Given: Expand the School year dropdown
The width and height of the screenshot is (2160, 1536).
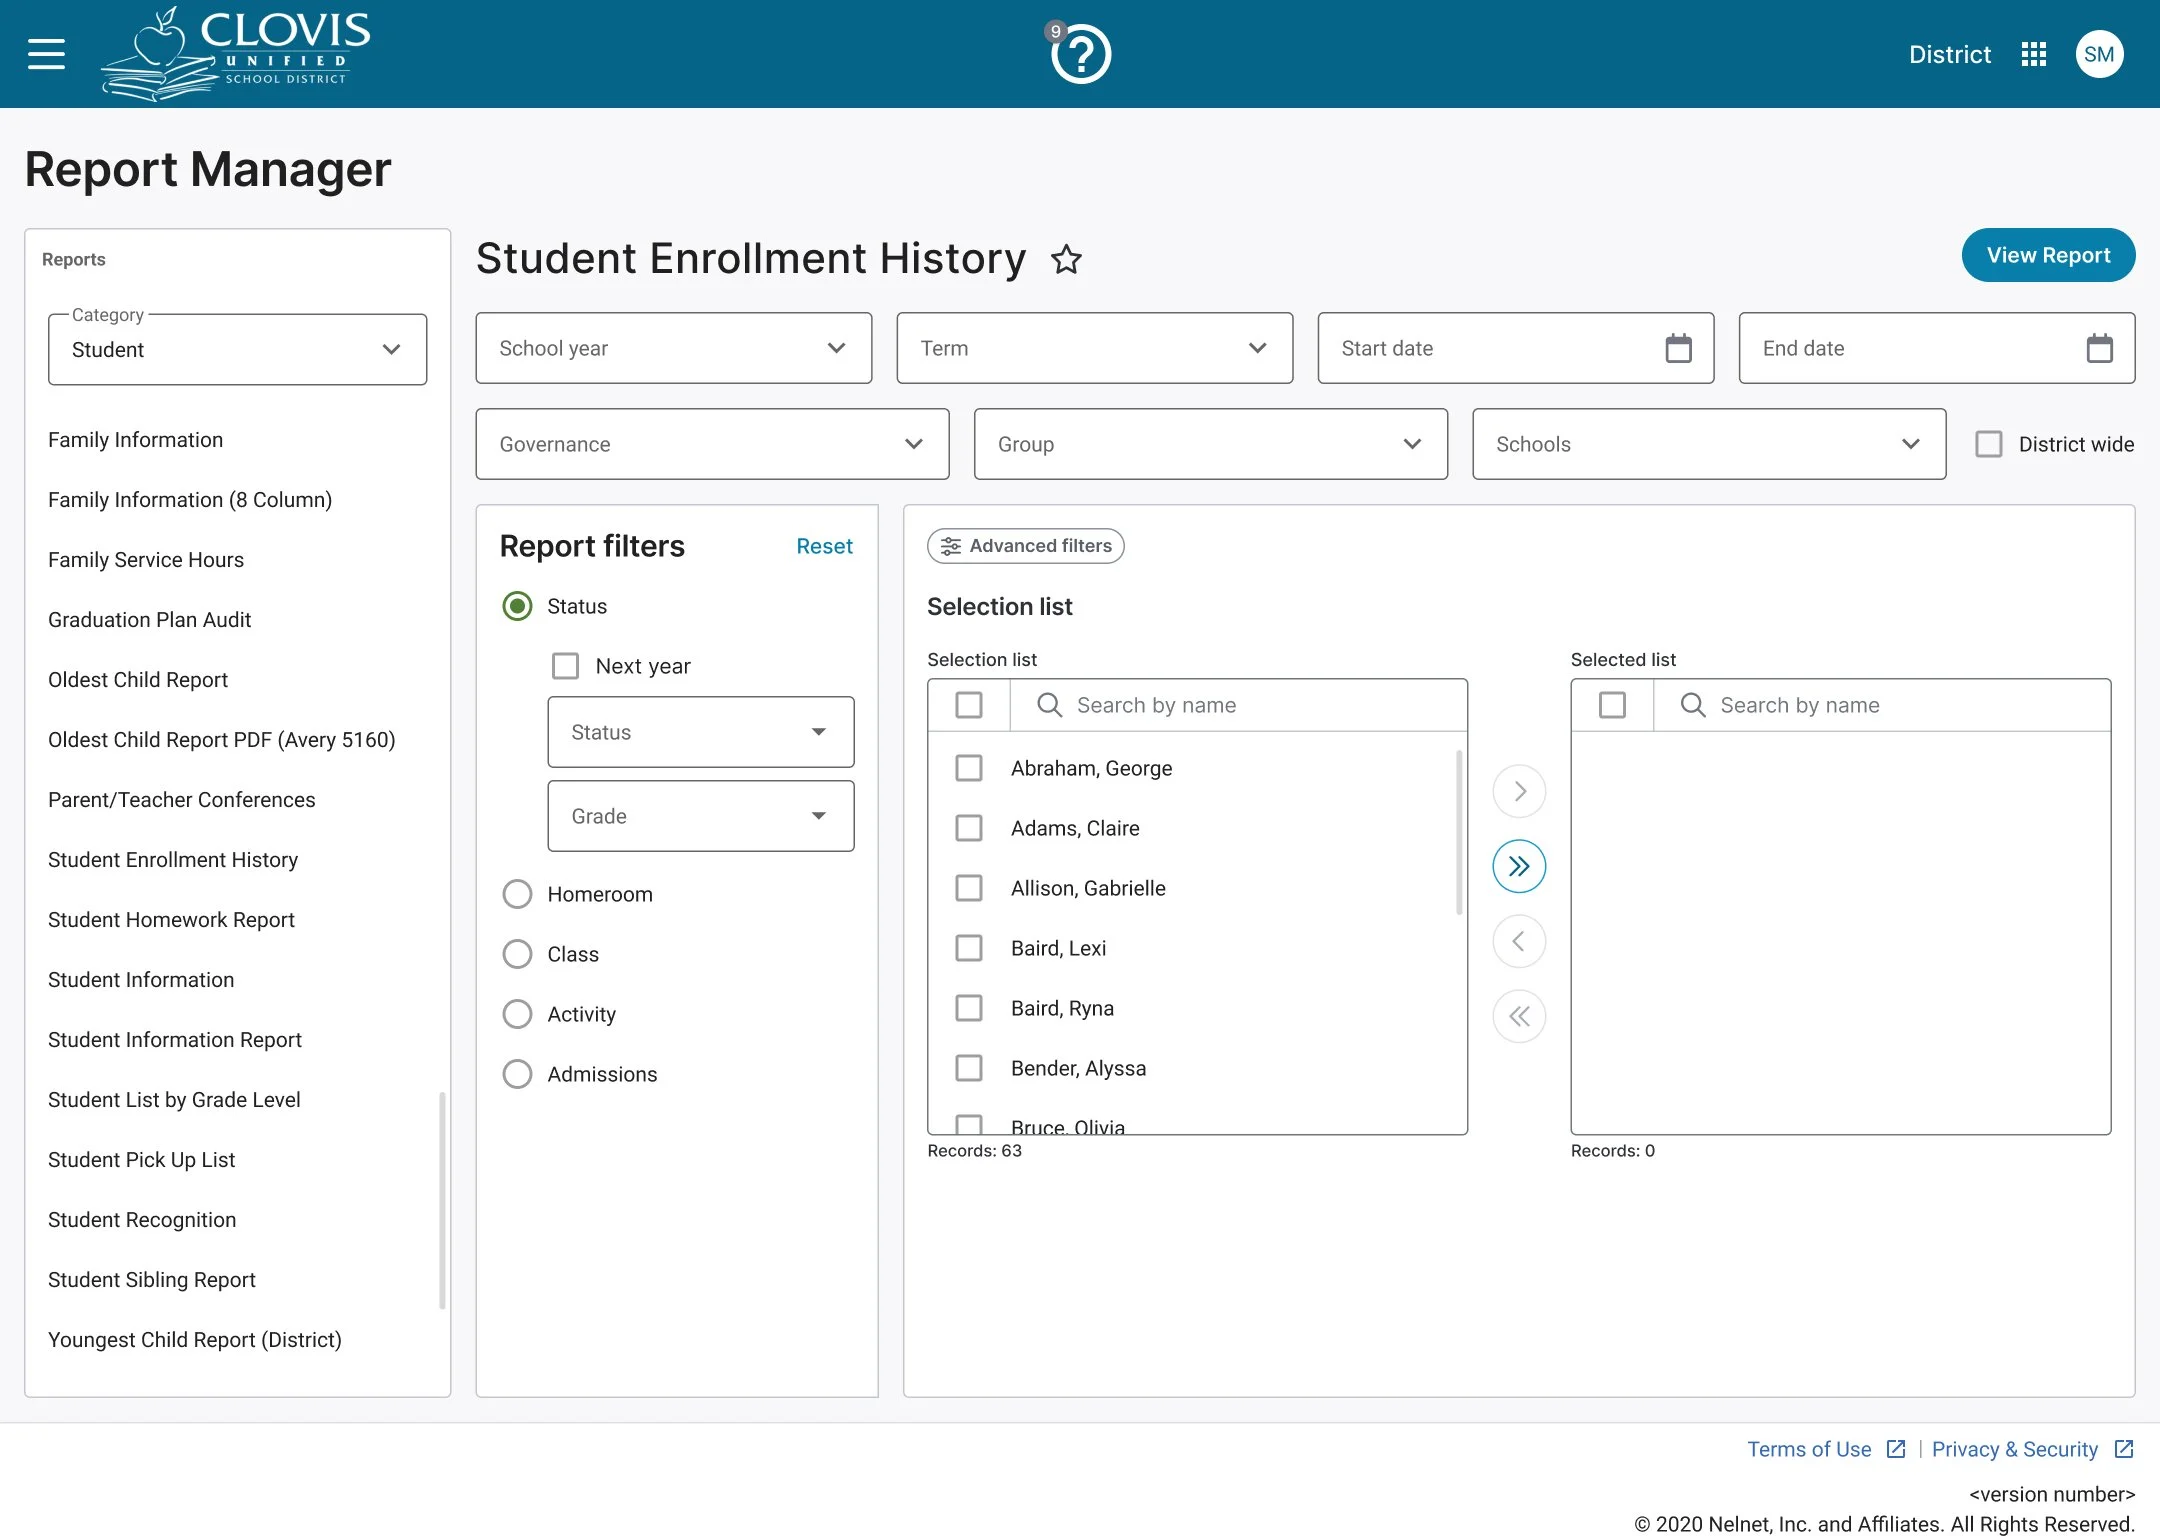Looking at the screenshot, I should pos(673,348).
